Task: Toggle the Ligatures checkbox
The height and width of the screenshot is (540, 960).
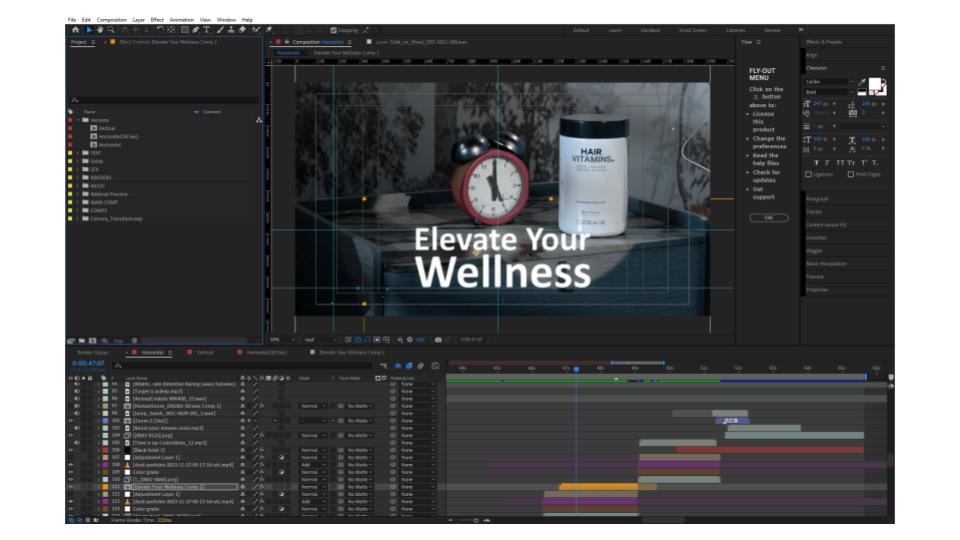Action: pos(809,174)
